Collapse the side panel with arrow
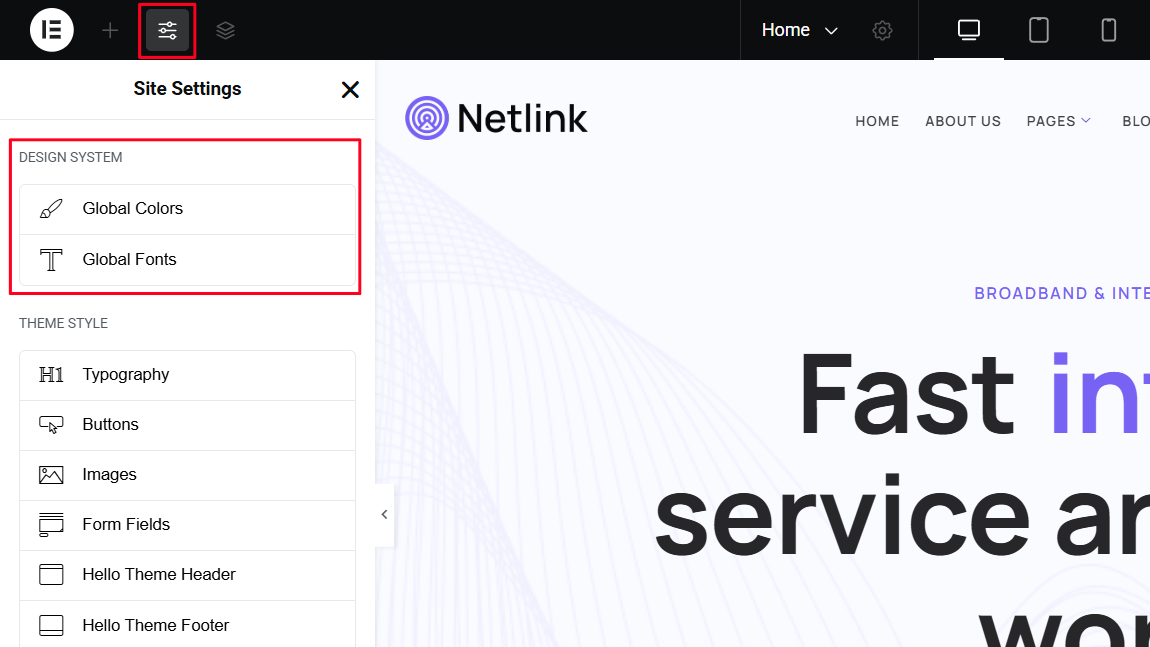The height and width of the screenshot is (647, 1150). (x=384, y=514)
